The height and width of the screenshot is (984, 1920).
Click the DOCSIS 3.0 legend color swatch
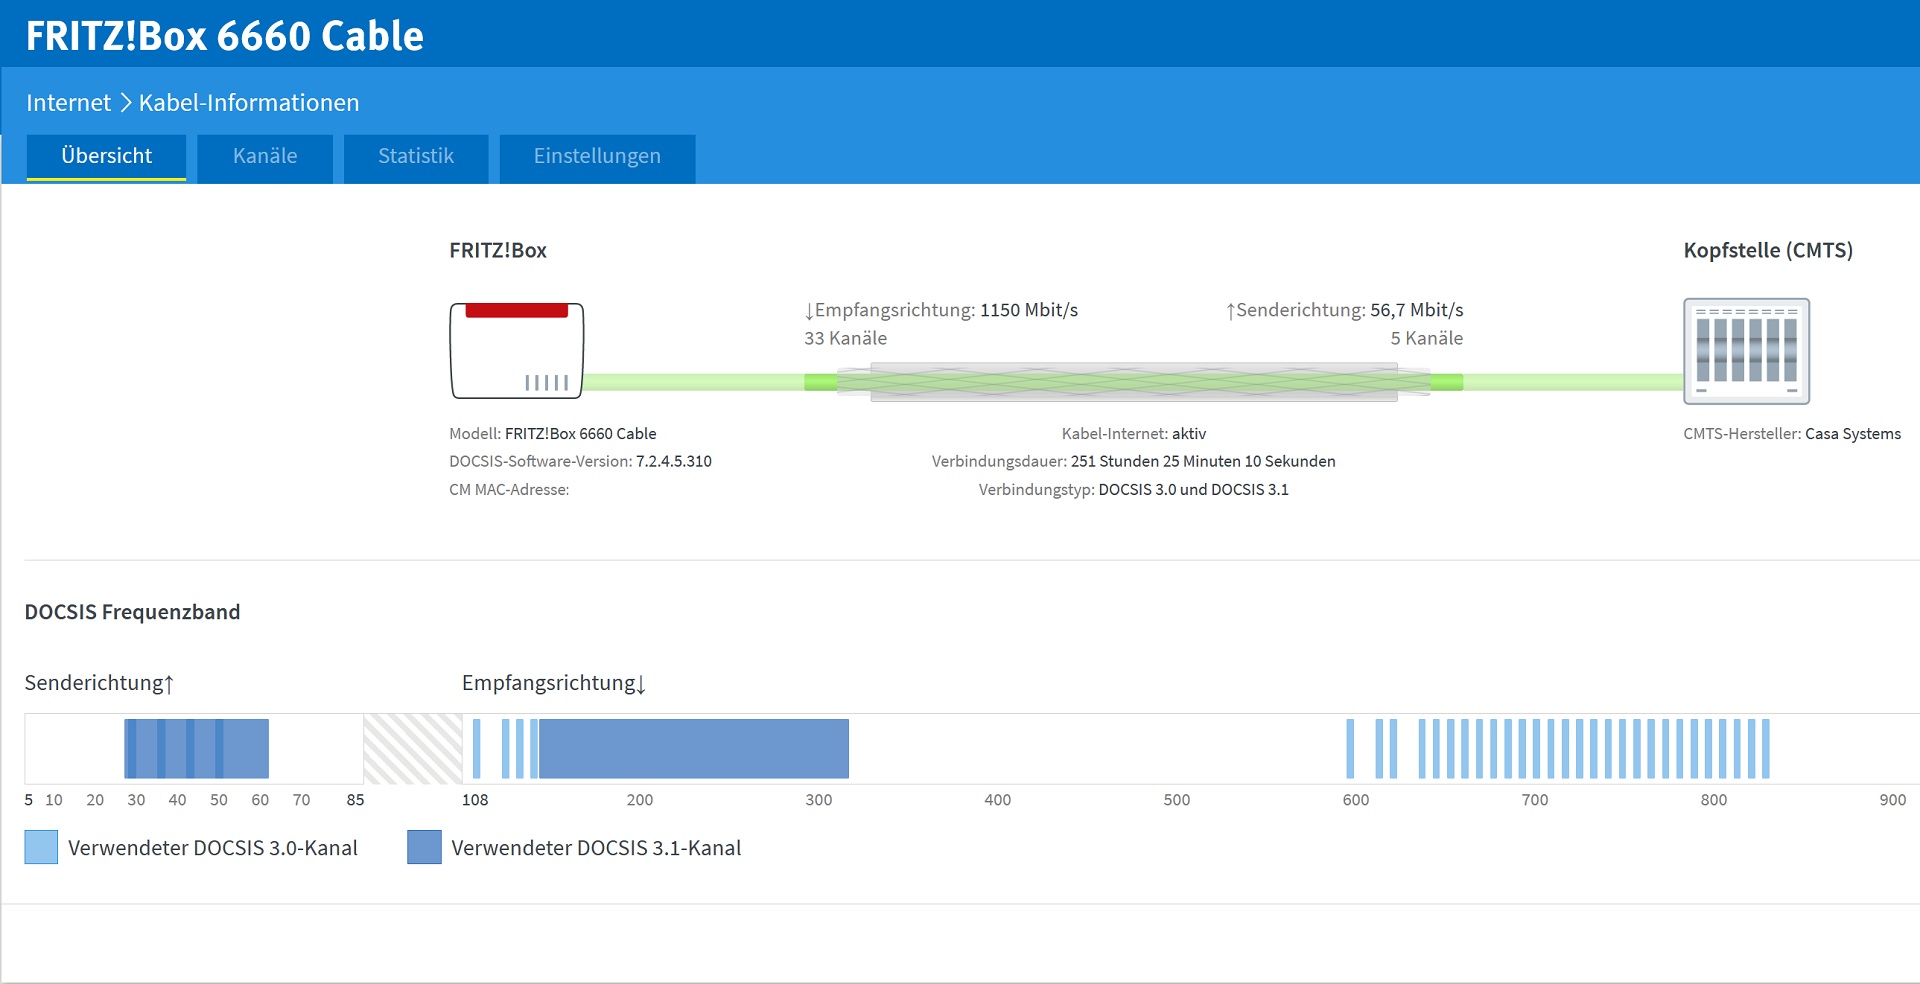[x=41, y=847]
